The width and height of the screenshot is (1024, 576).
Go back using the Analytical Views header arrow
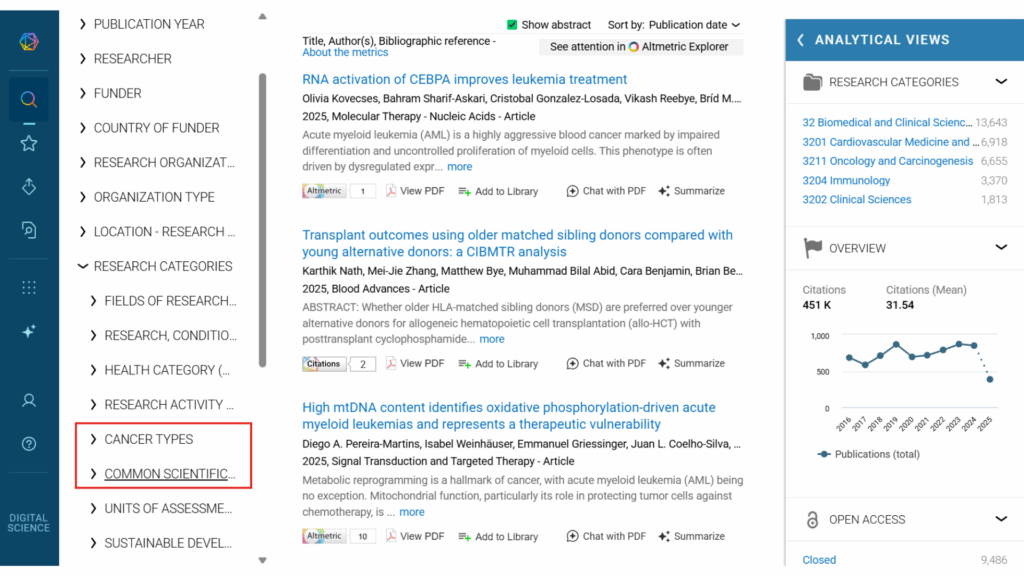pyautogui.click(x=800, y=40)
